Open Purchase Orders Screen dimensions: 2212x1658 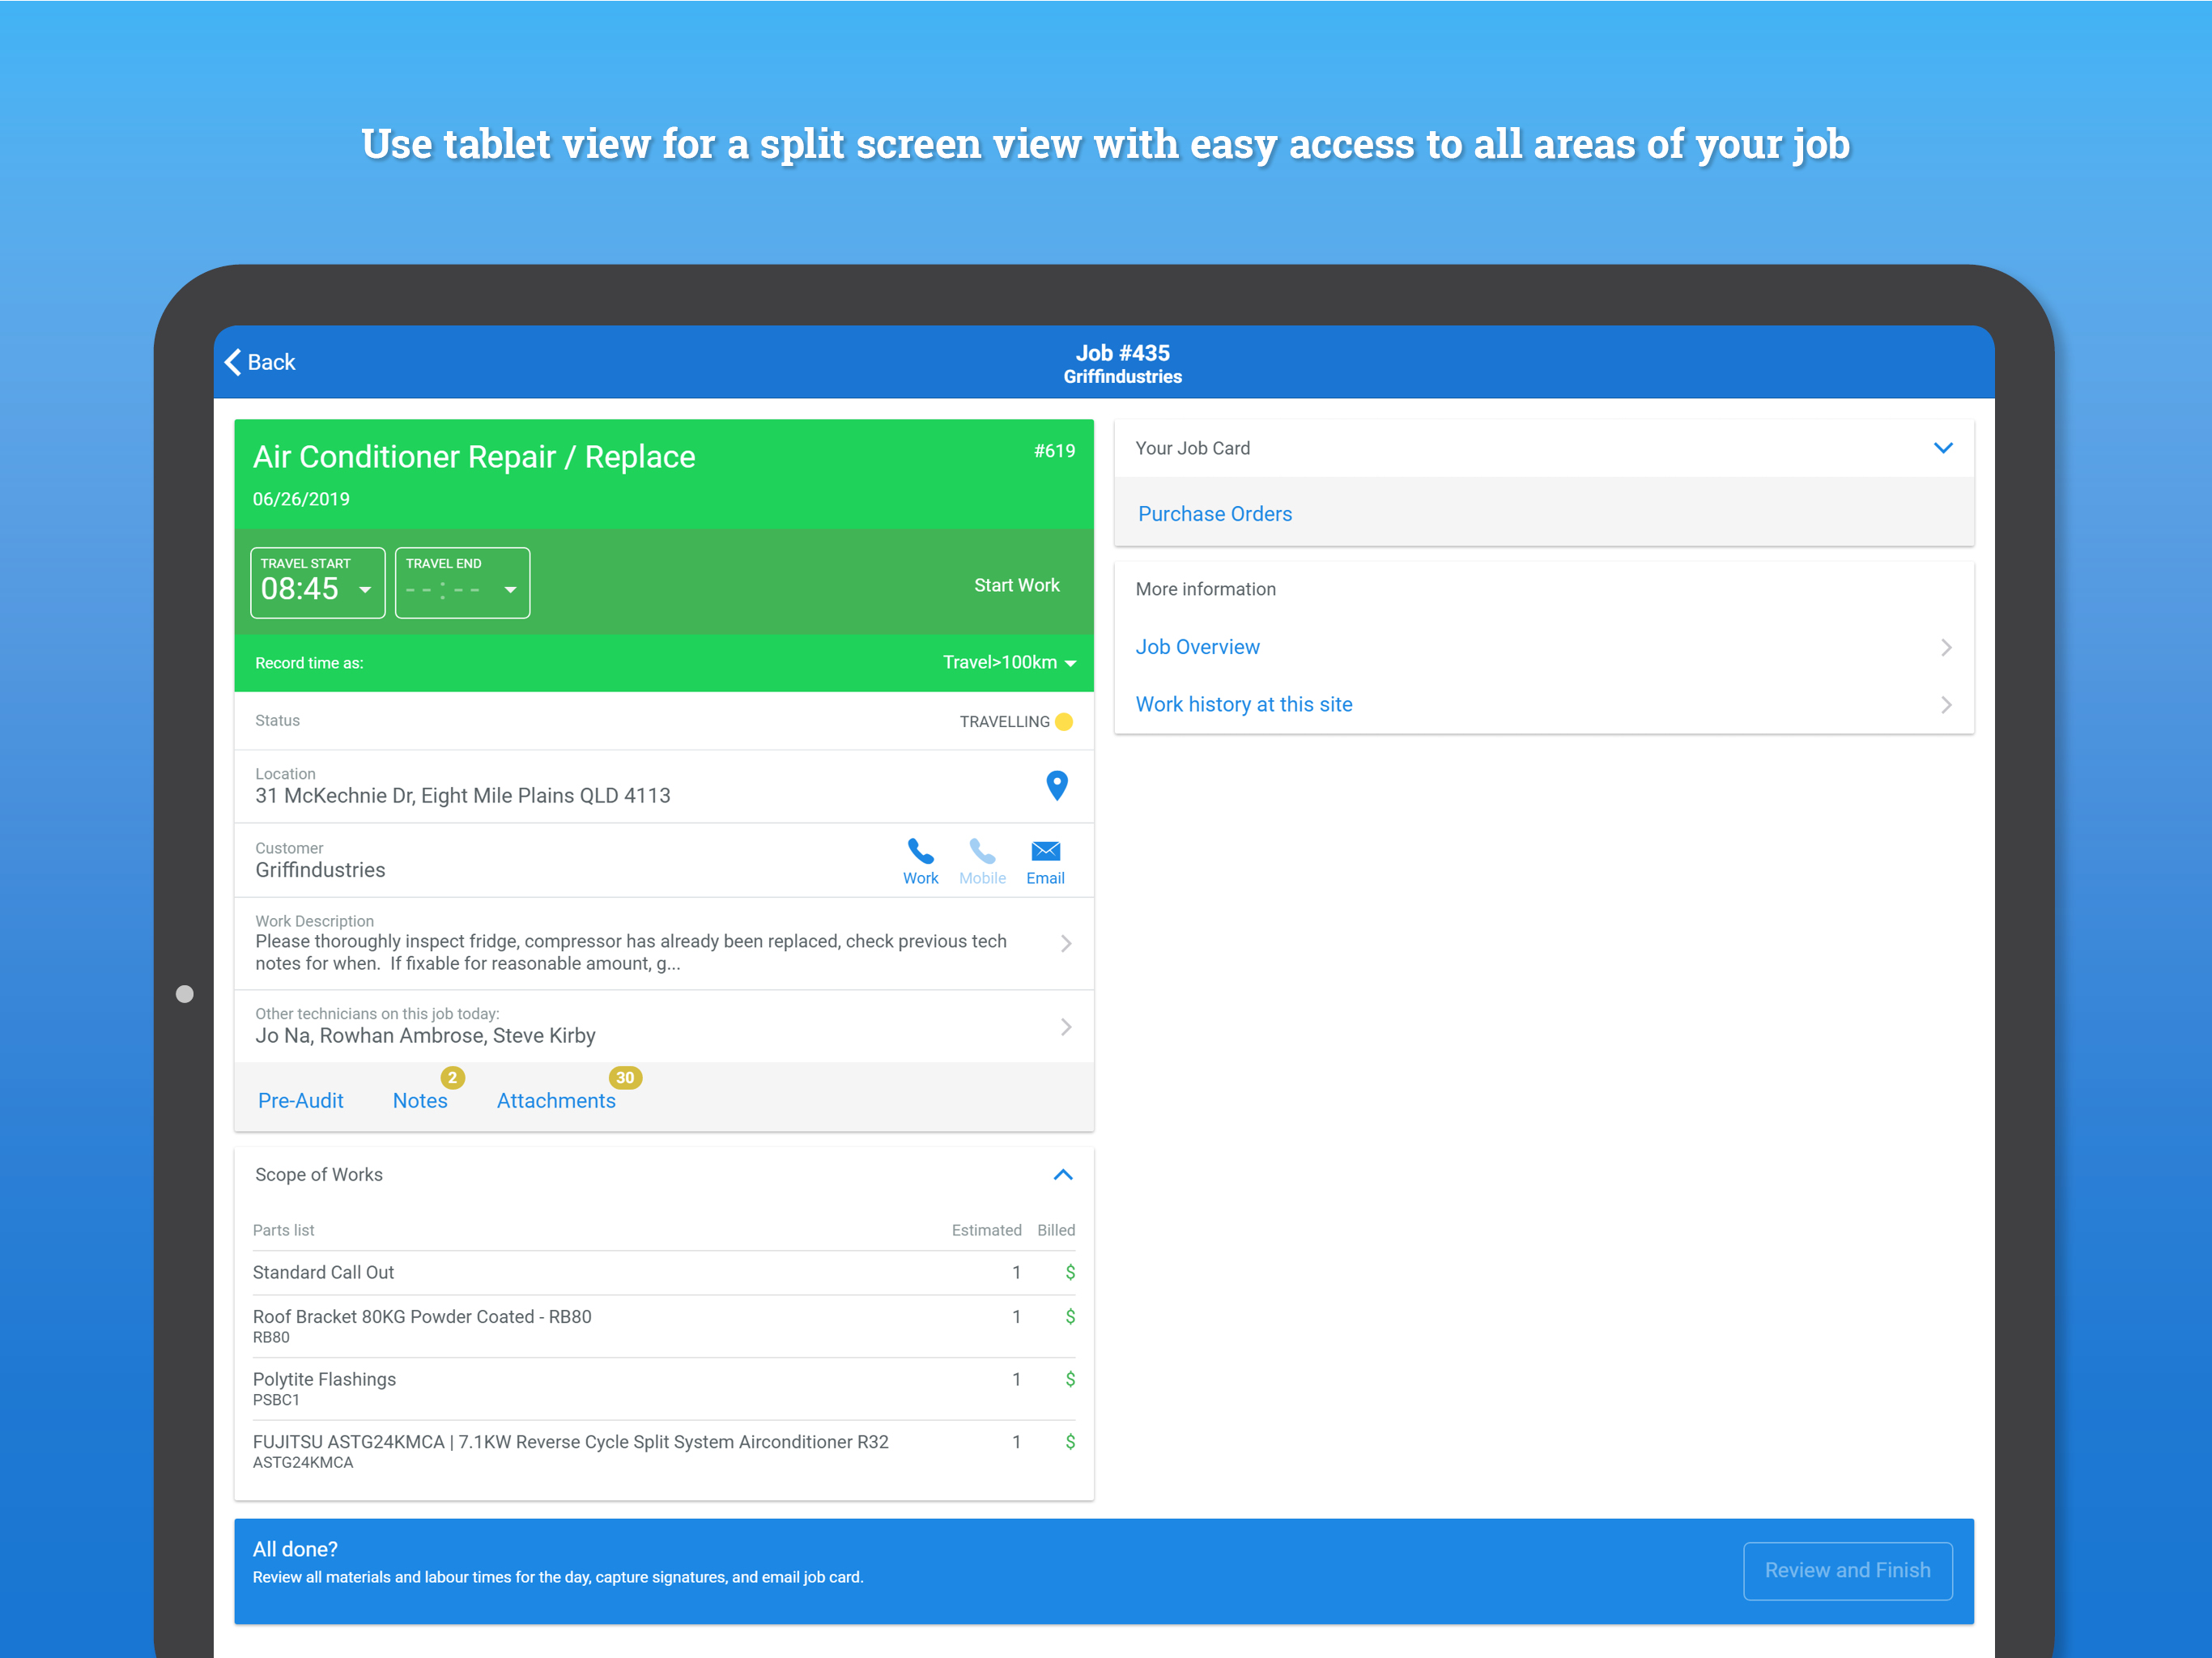point(1214,514)
